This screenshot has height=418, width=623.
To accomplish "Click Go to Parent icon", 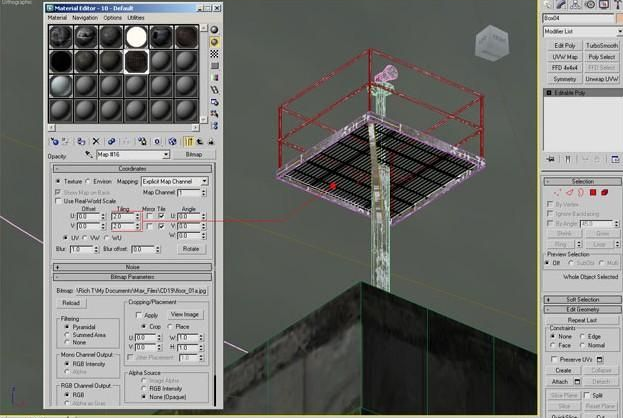I will (200, 141).
